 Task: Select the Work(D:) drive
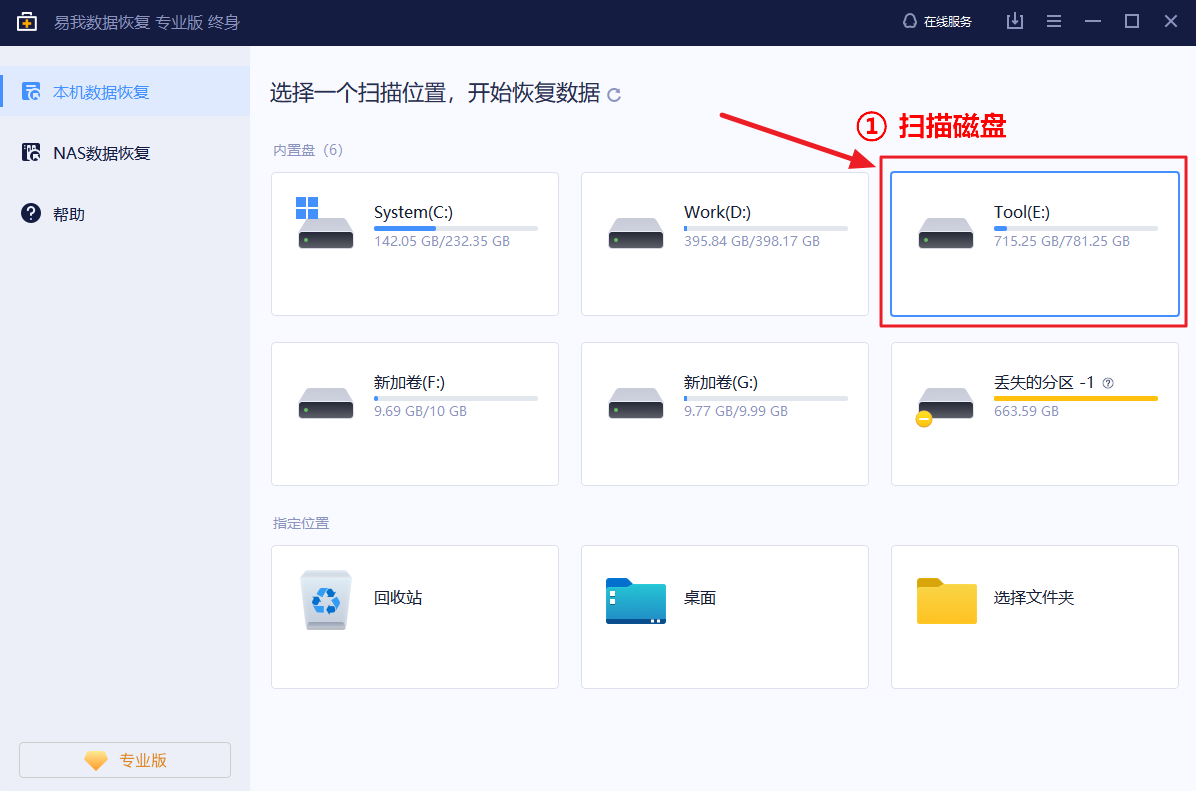click(724, 244)
